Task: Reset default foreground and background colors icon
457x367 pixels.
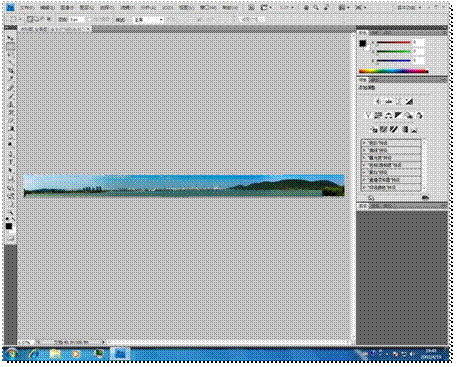Action: point(8,219)
